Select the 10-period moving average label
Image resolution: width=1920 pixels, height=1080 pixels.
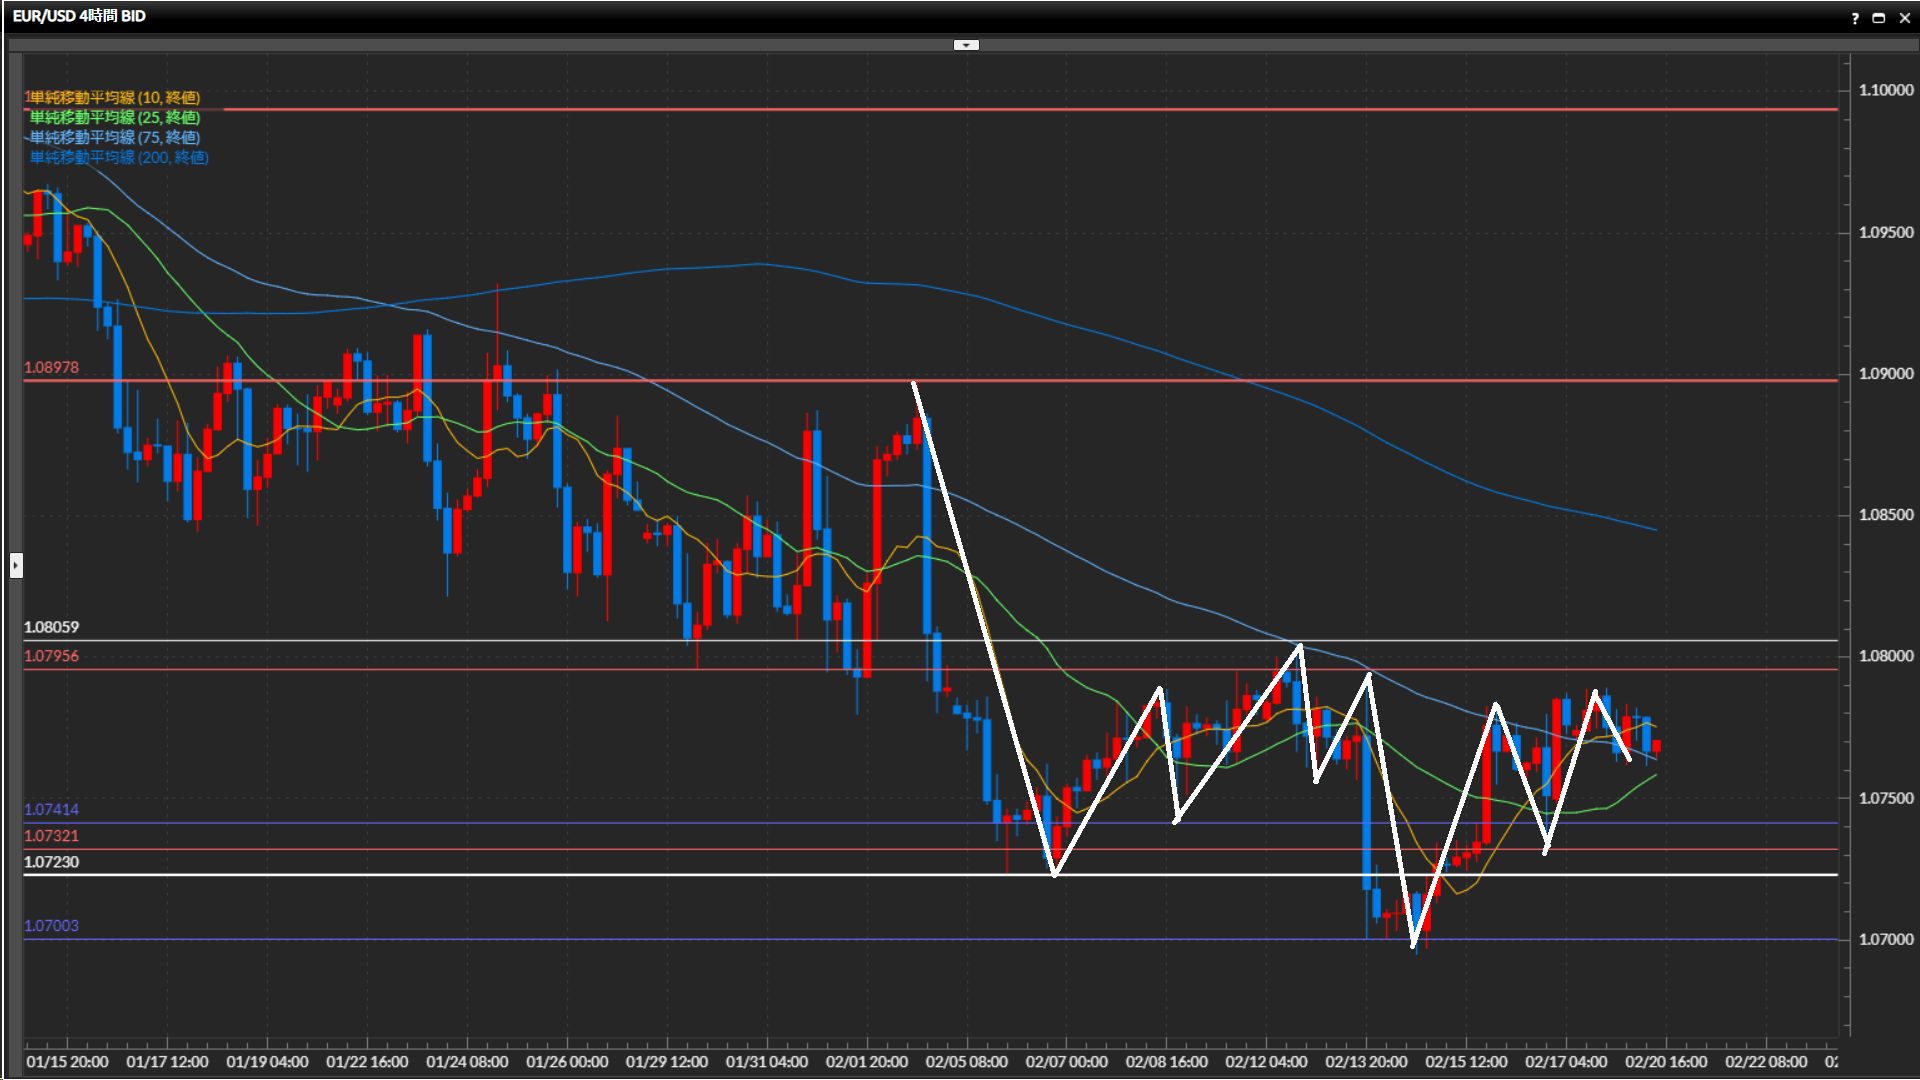[x=114, y=98]
